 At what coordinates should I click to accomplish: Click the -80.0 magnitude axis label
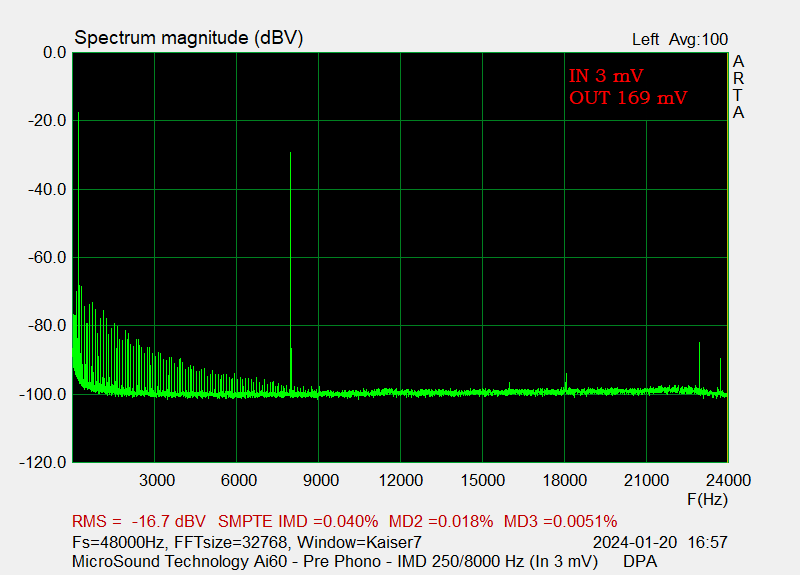tap(47, 326)
